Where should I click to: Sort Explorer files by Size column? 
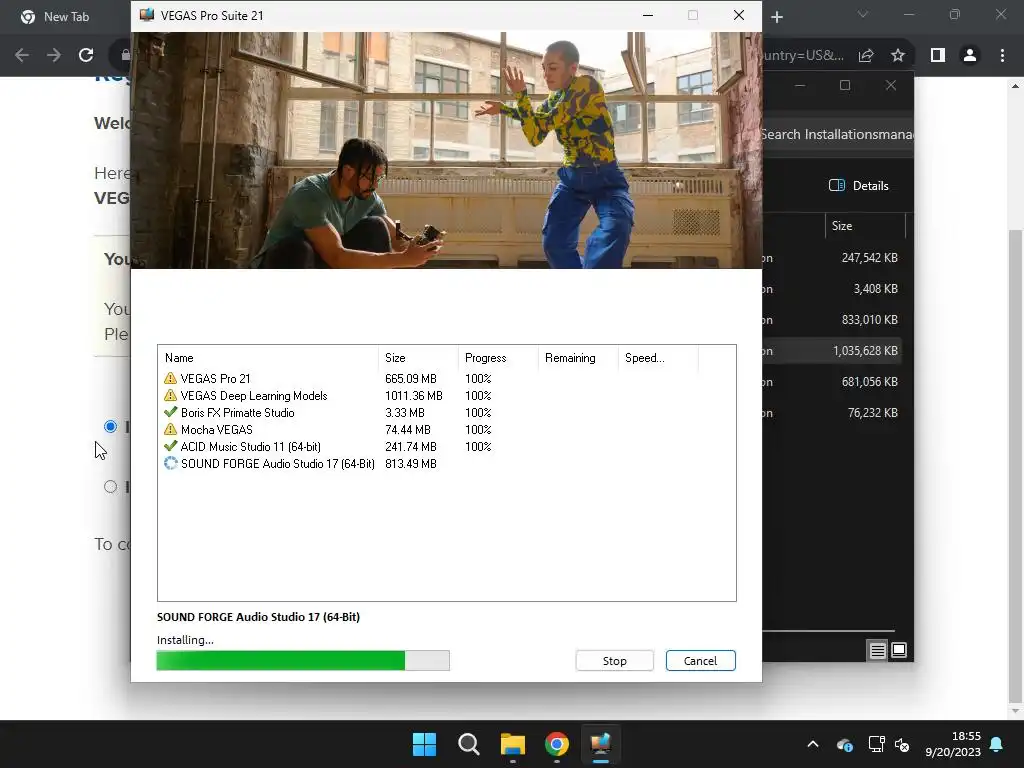point(865,226)
